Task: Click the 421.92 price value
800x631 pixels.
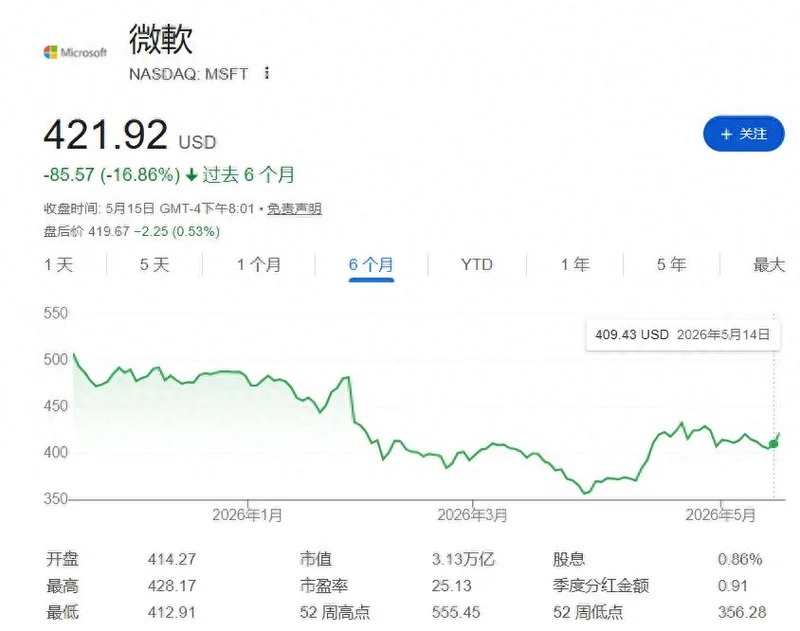Action: click(106, 135)
